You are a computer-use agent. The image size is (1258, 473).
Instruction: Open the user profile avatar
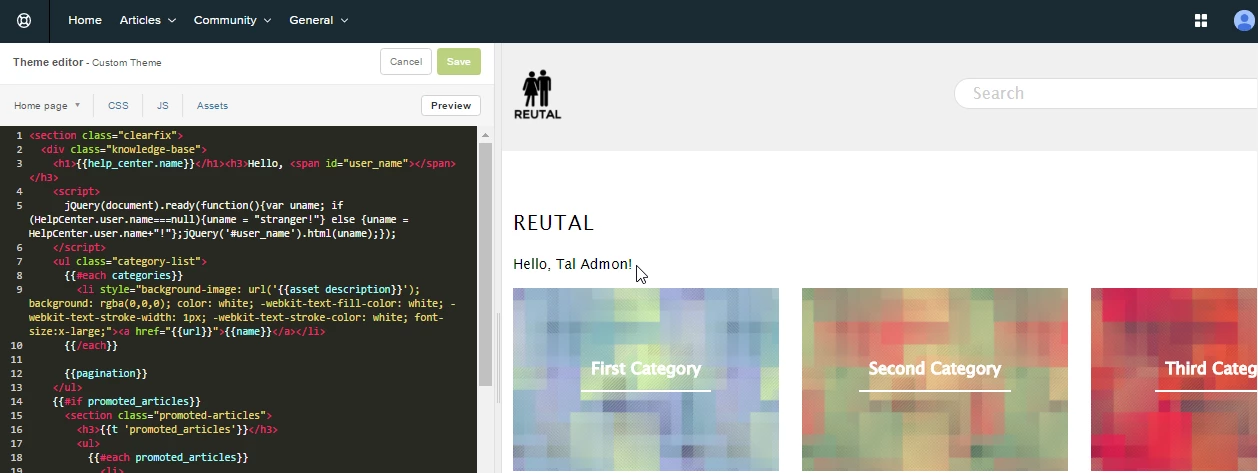pyautogui.click(x=1244, y=21)
